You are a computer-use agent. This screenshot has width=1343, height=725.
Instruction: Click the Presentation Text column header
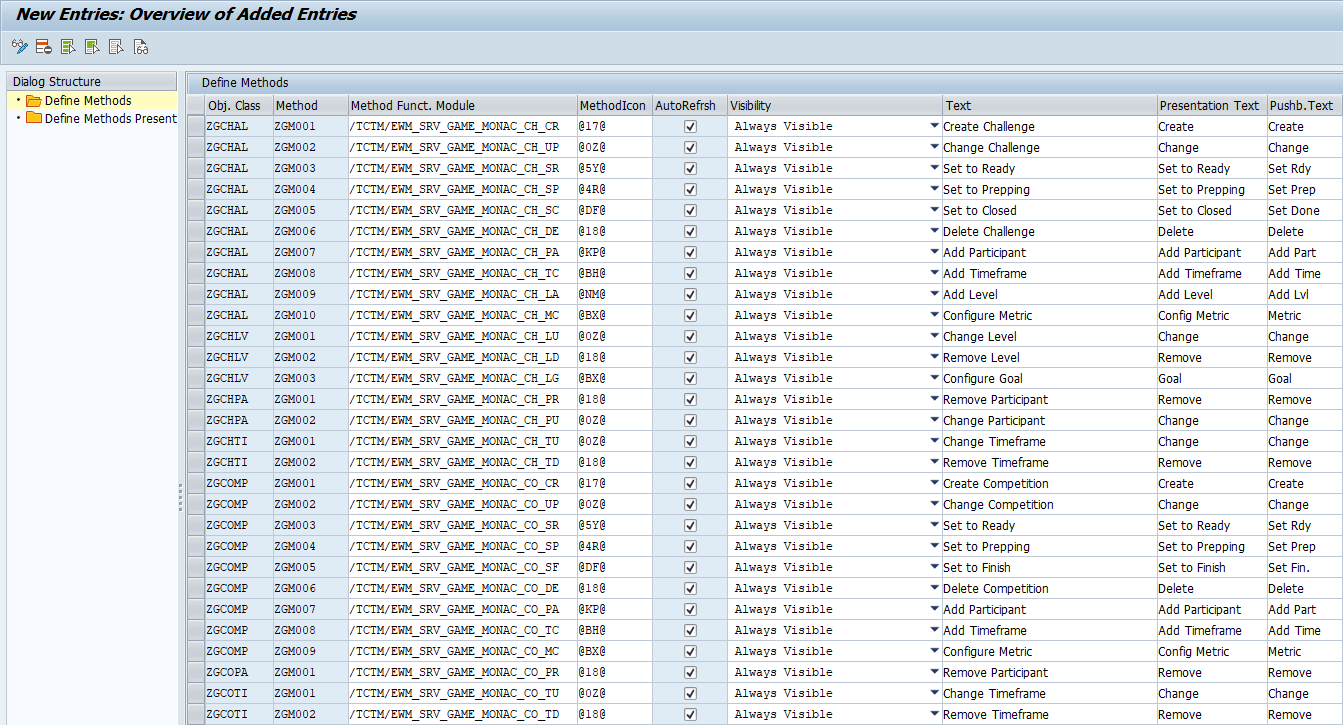point(1208,105)
